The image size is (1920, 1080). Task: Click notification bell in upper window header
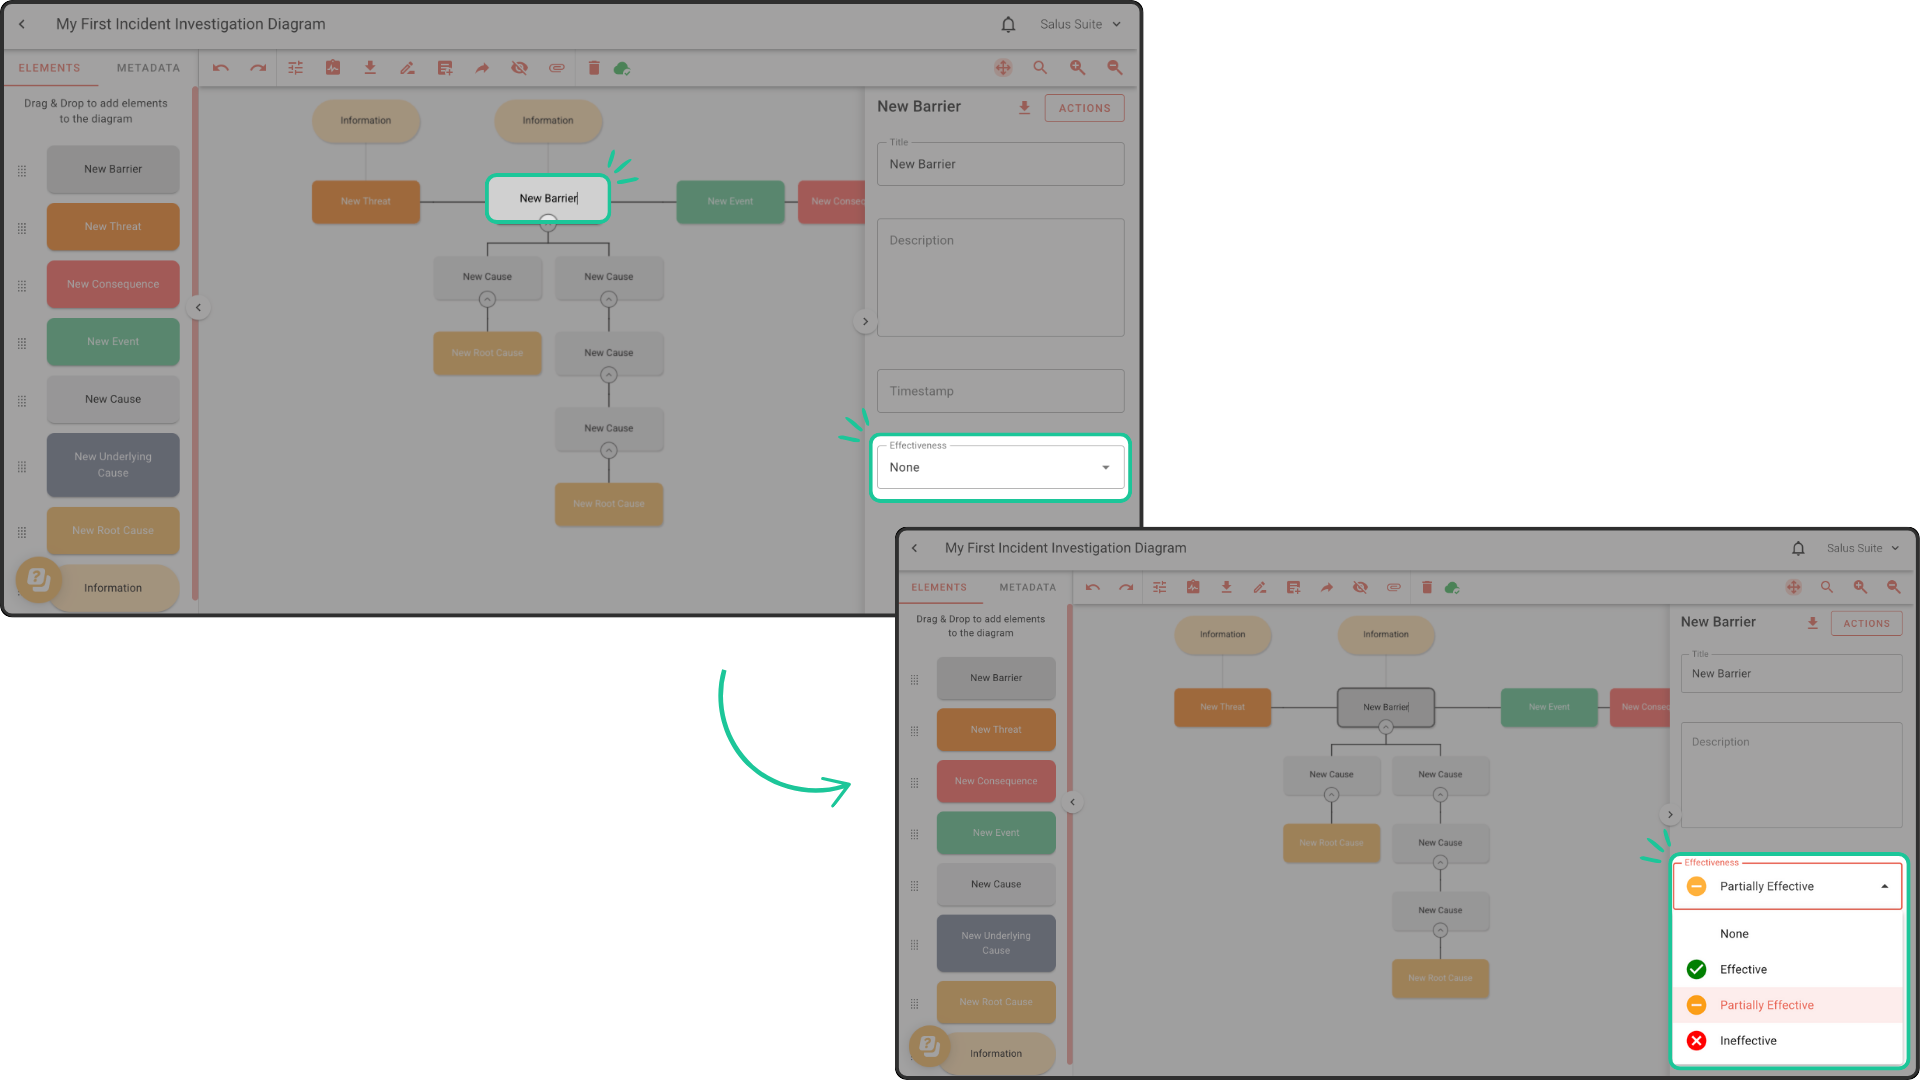(x=1008, y=24)
